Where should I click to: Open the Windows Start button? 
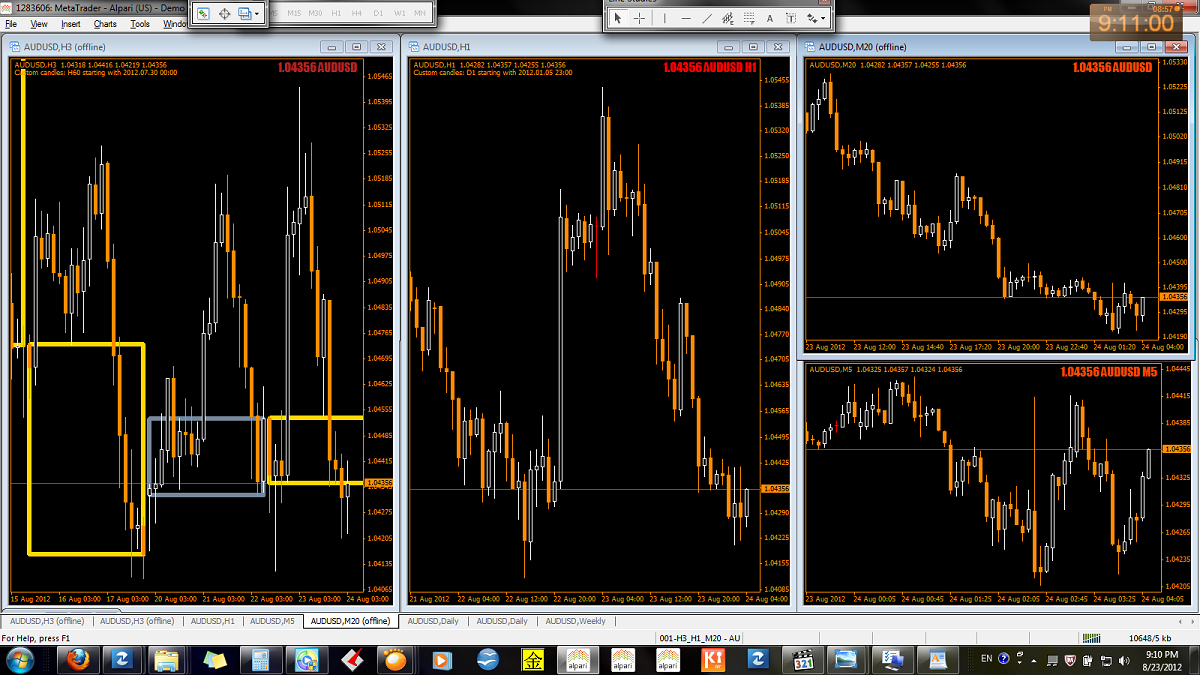[20, 659]
